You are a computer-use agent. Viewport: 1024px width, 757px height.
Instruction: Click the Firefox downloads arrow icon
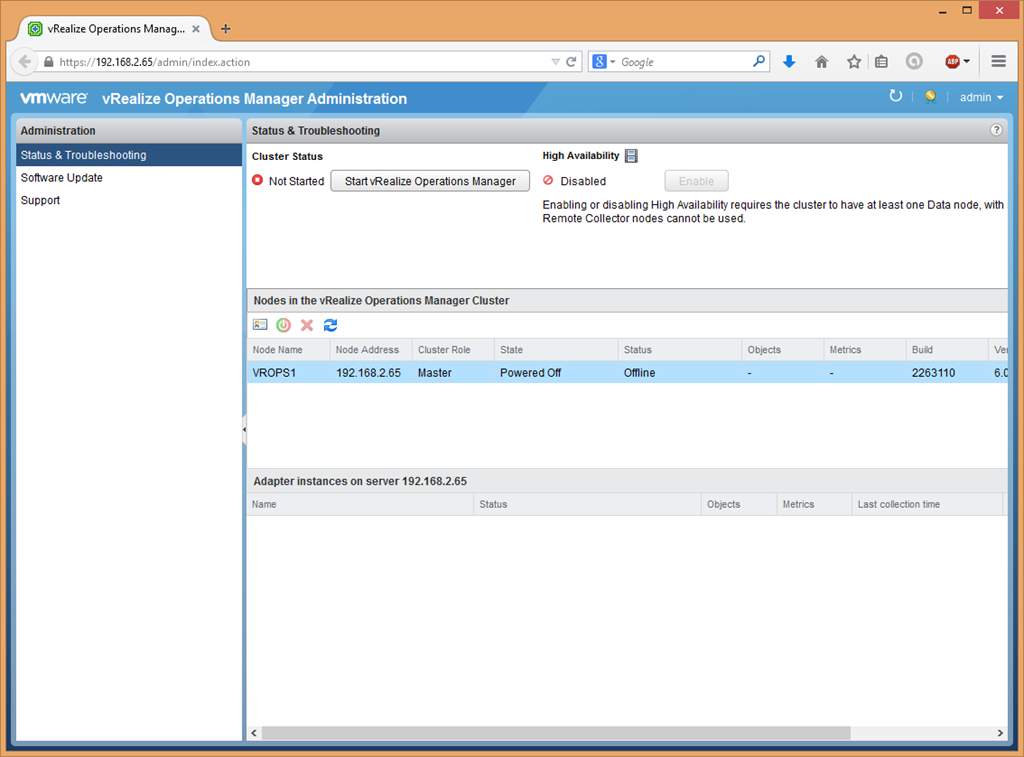click(x=789, y=62)
